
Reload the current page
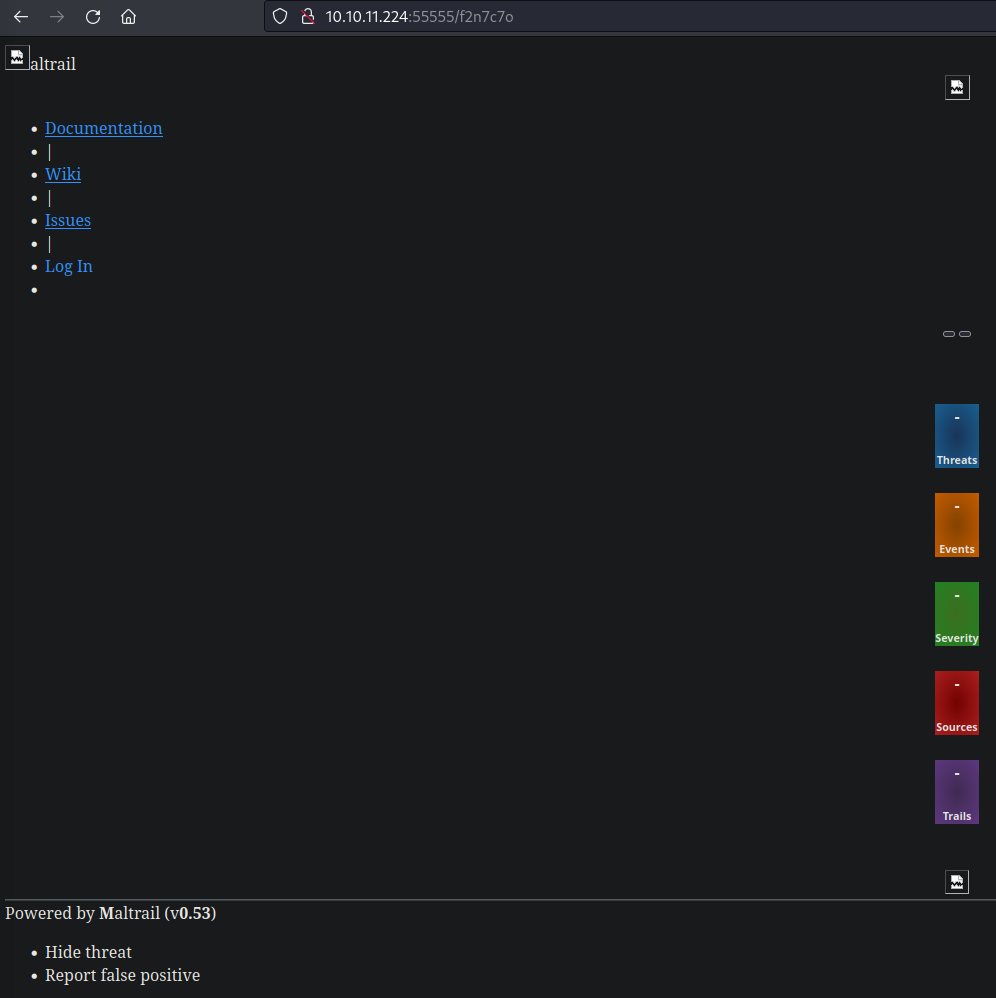93,17
